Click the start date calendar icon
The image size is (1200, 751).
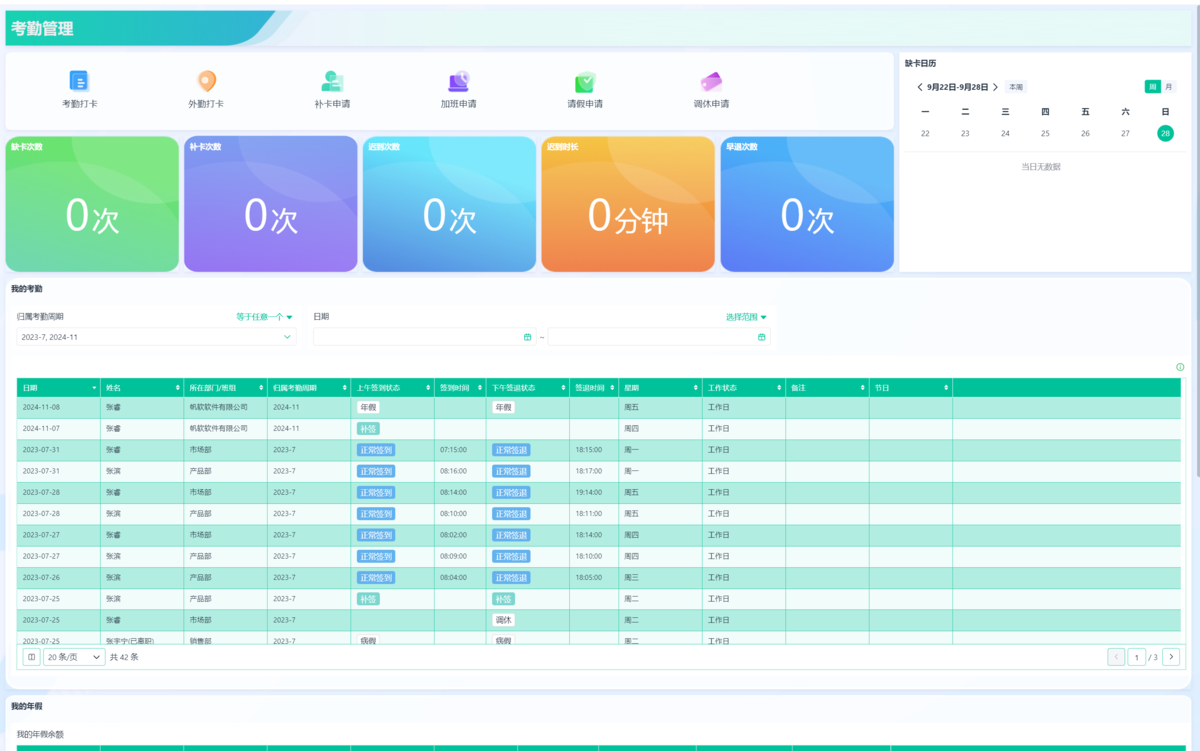[x=528, y=337]
